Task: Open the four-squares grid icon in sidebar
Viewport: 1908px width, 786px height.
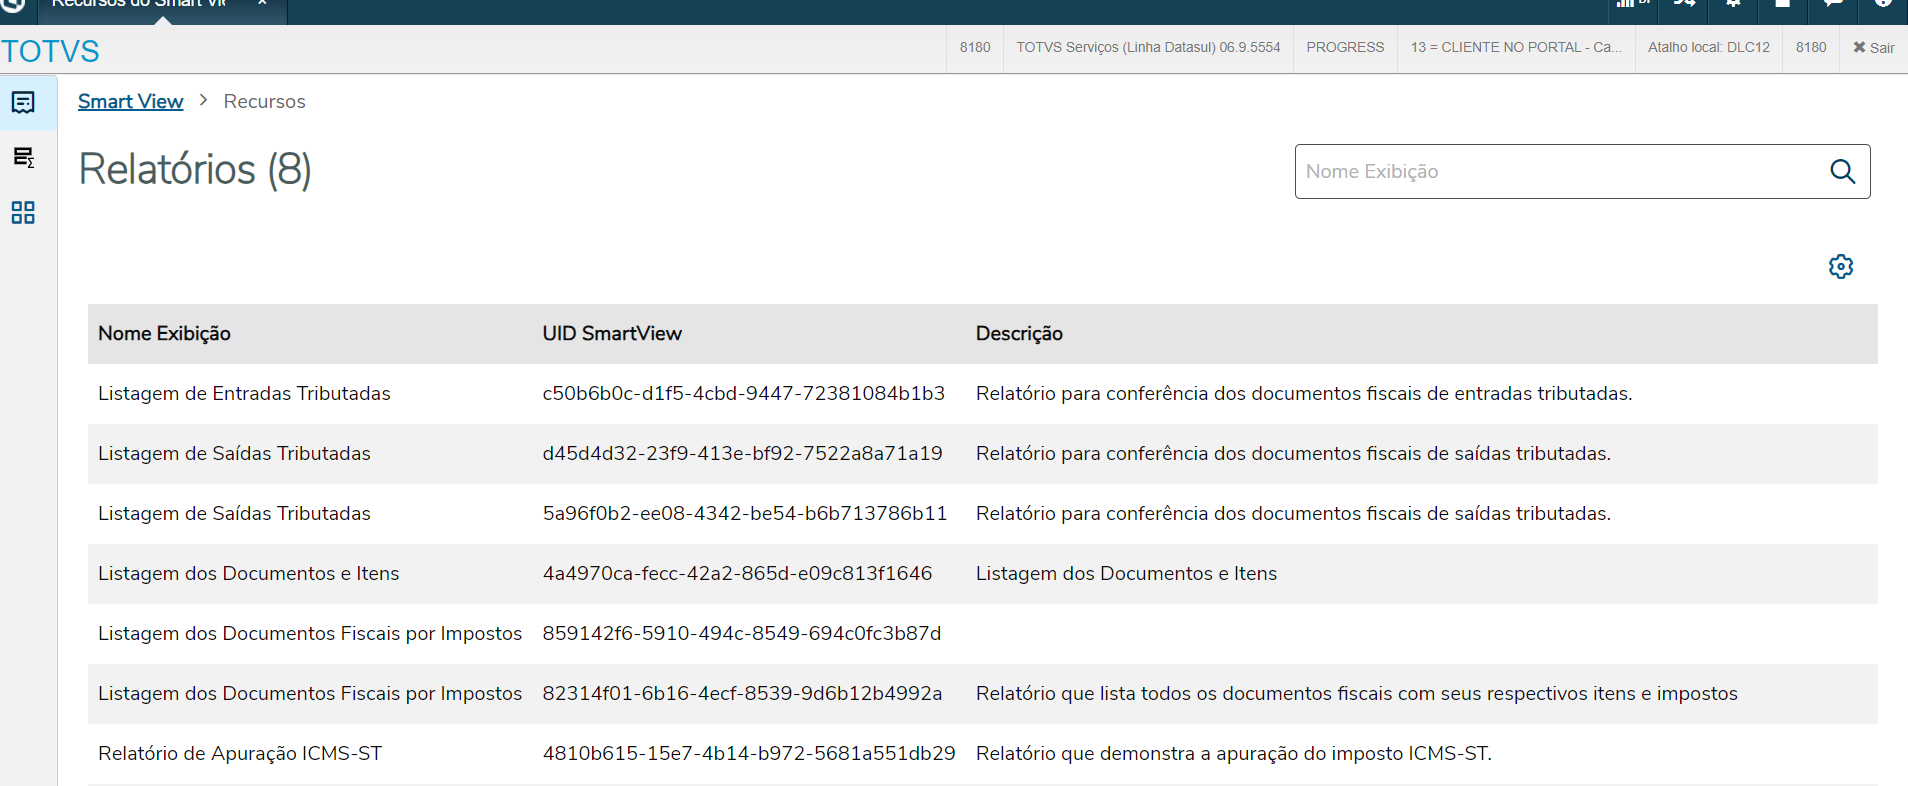Action: pos(23,212)
